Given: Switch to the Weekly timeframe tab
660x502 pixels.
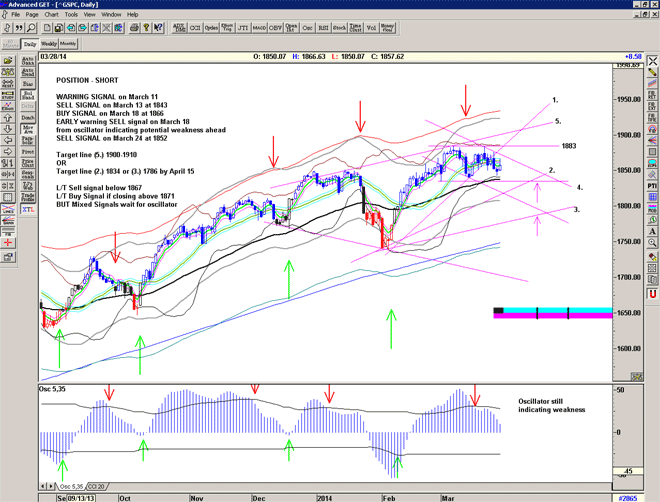Looking at the screenshot, I should point(47,45).
